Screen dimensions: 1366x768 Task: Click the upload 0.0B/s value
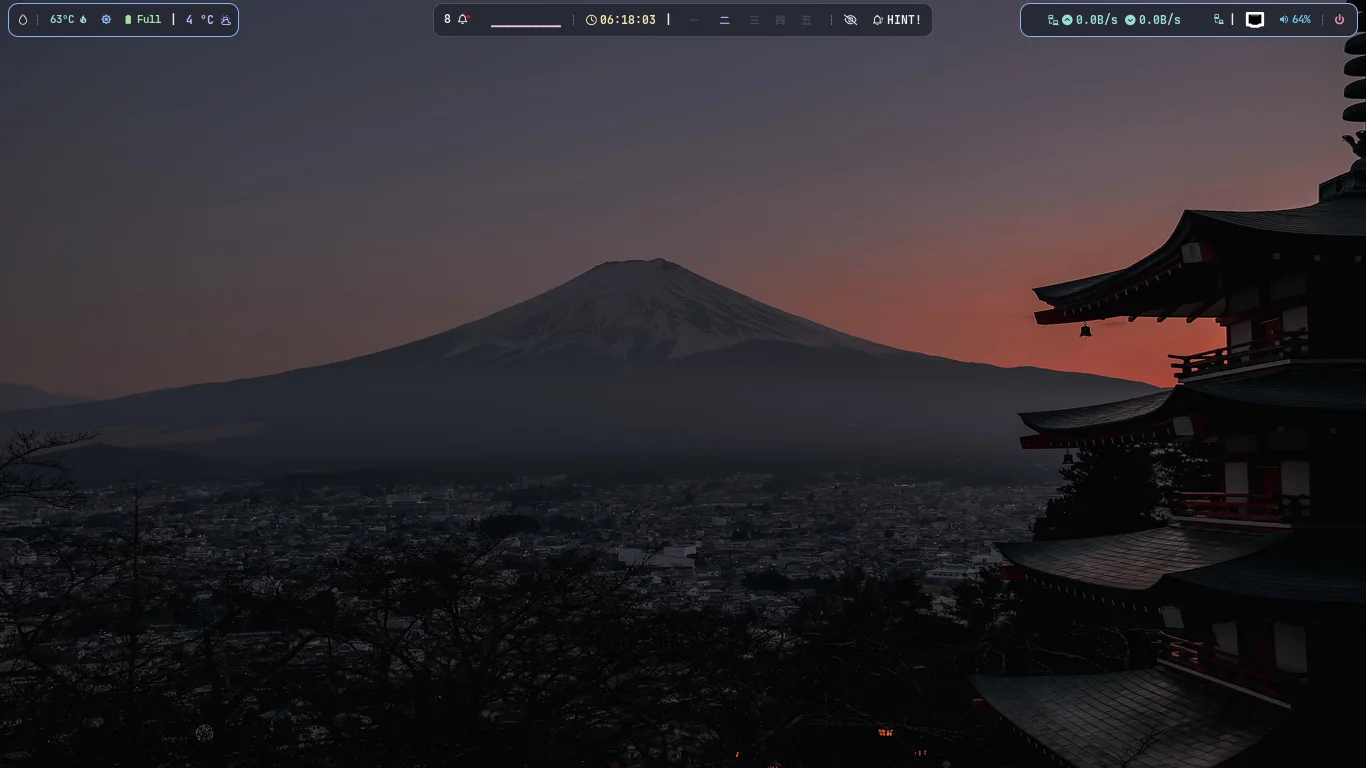click(x=1097, y=20)
